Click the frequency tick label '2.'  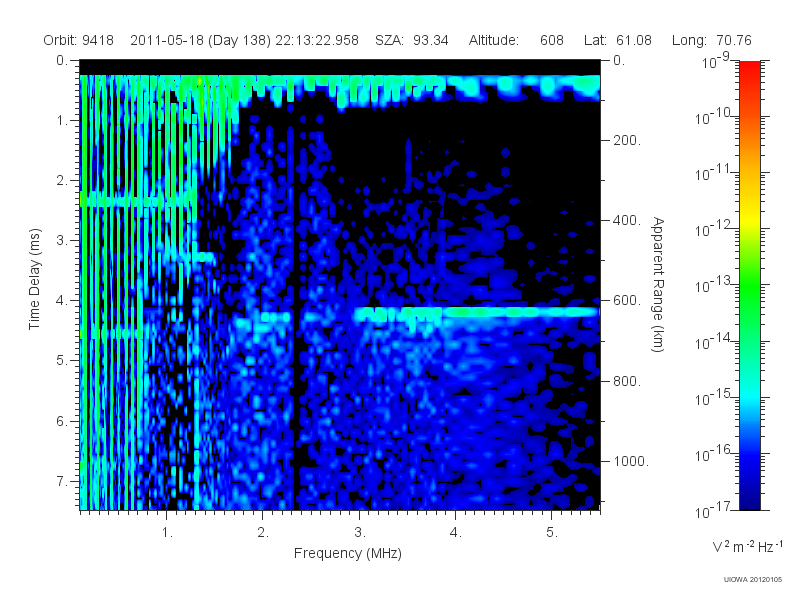point(263,533)
